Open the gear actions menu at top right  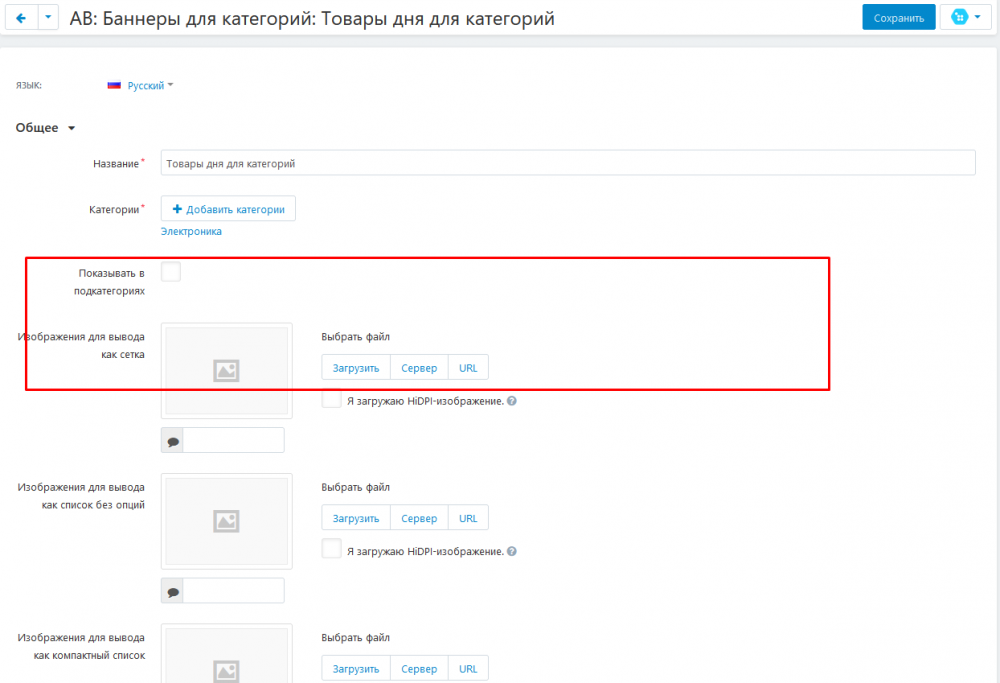coord(965,18)
